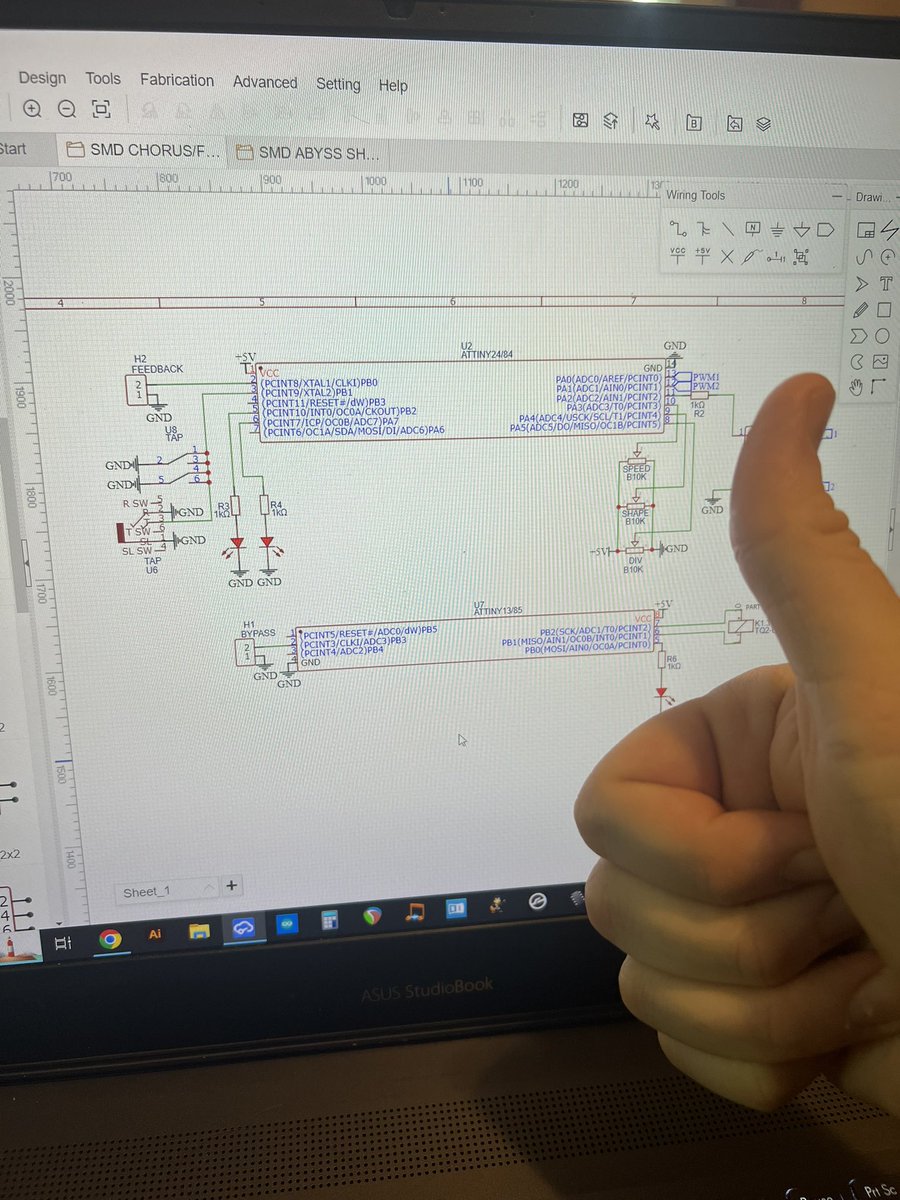Select the Pie drawing tool
Viewport: 900px width, 1200px height.
[x=857, y=362]
